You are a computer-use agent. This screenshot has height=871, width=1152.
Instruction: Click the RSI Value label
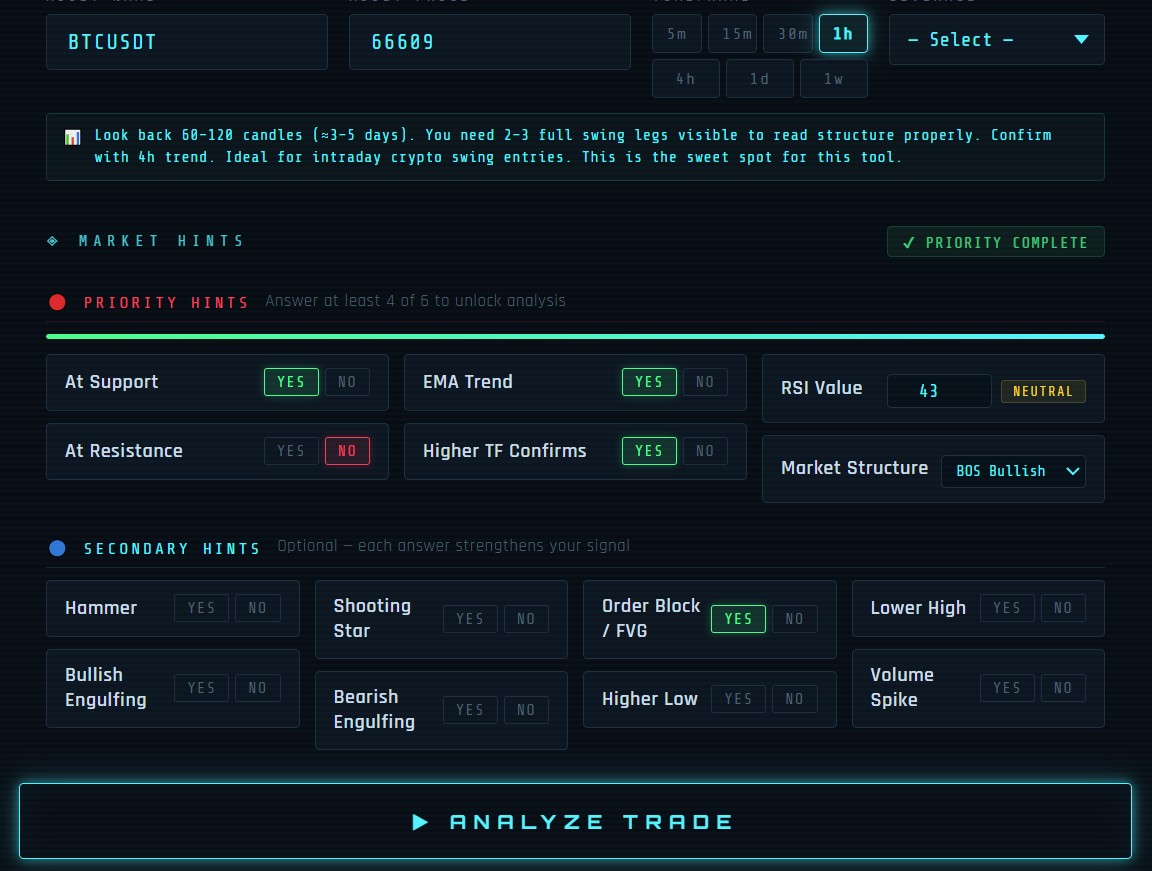(x=821, y=388)
